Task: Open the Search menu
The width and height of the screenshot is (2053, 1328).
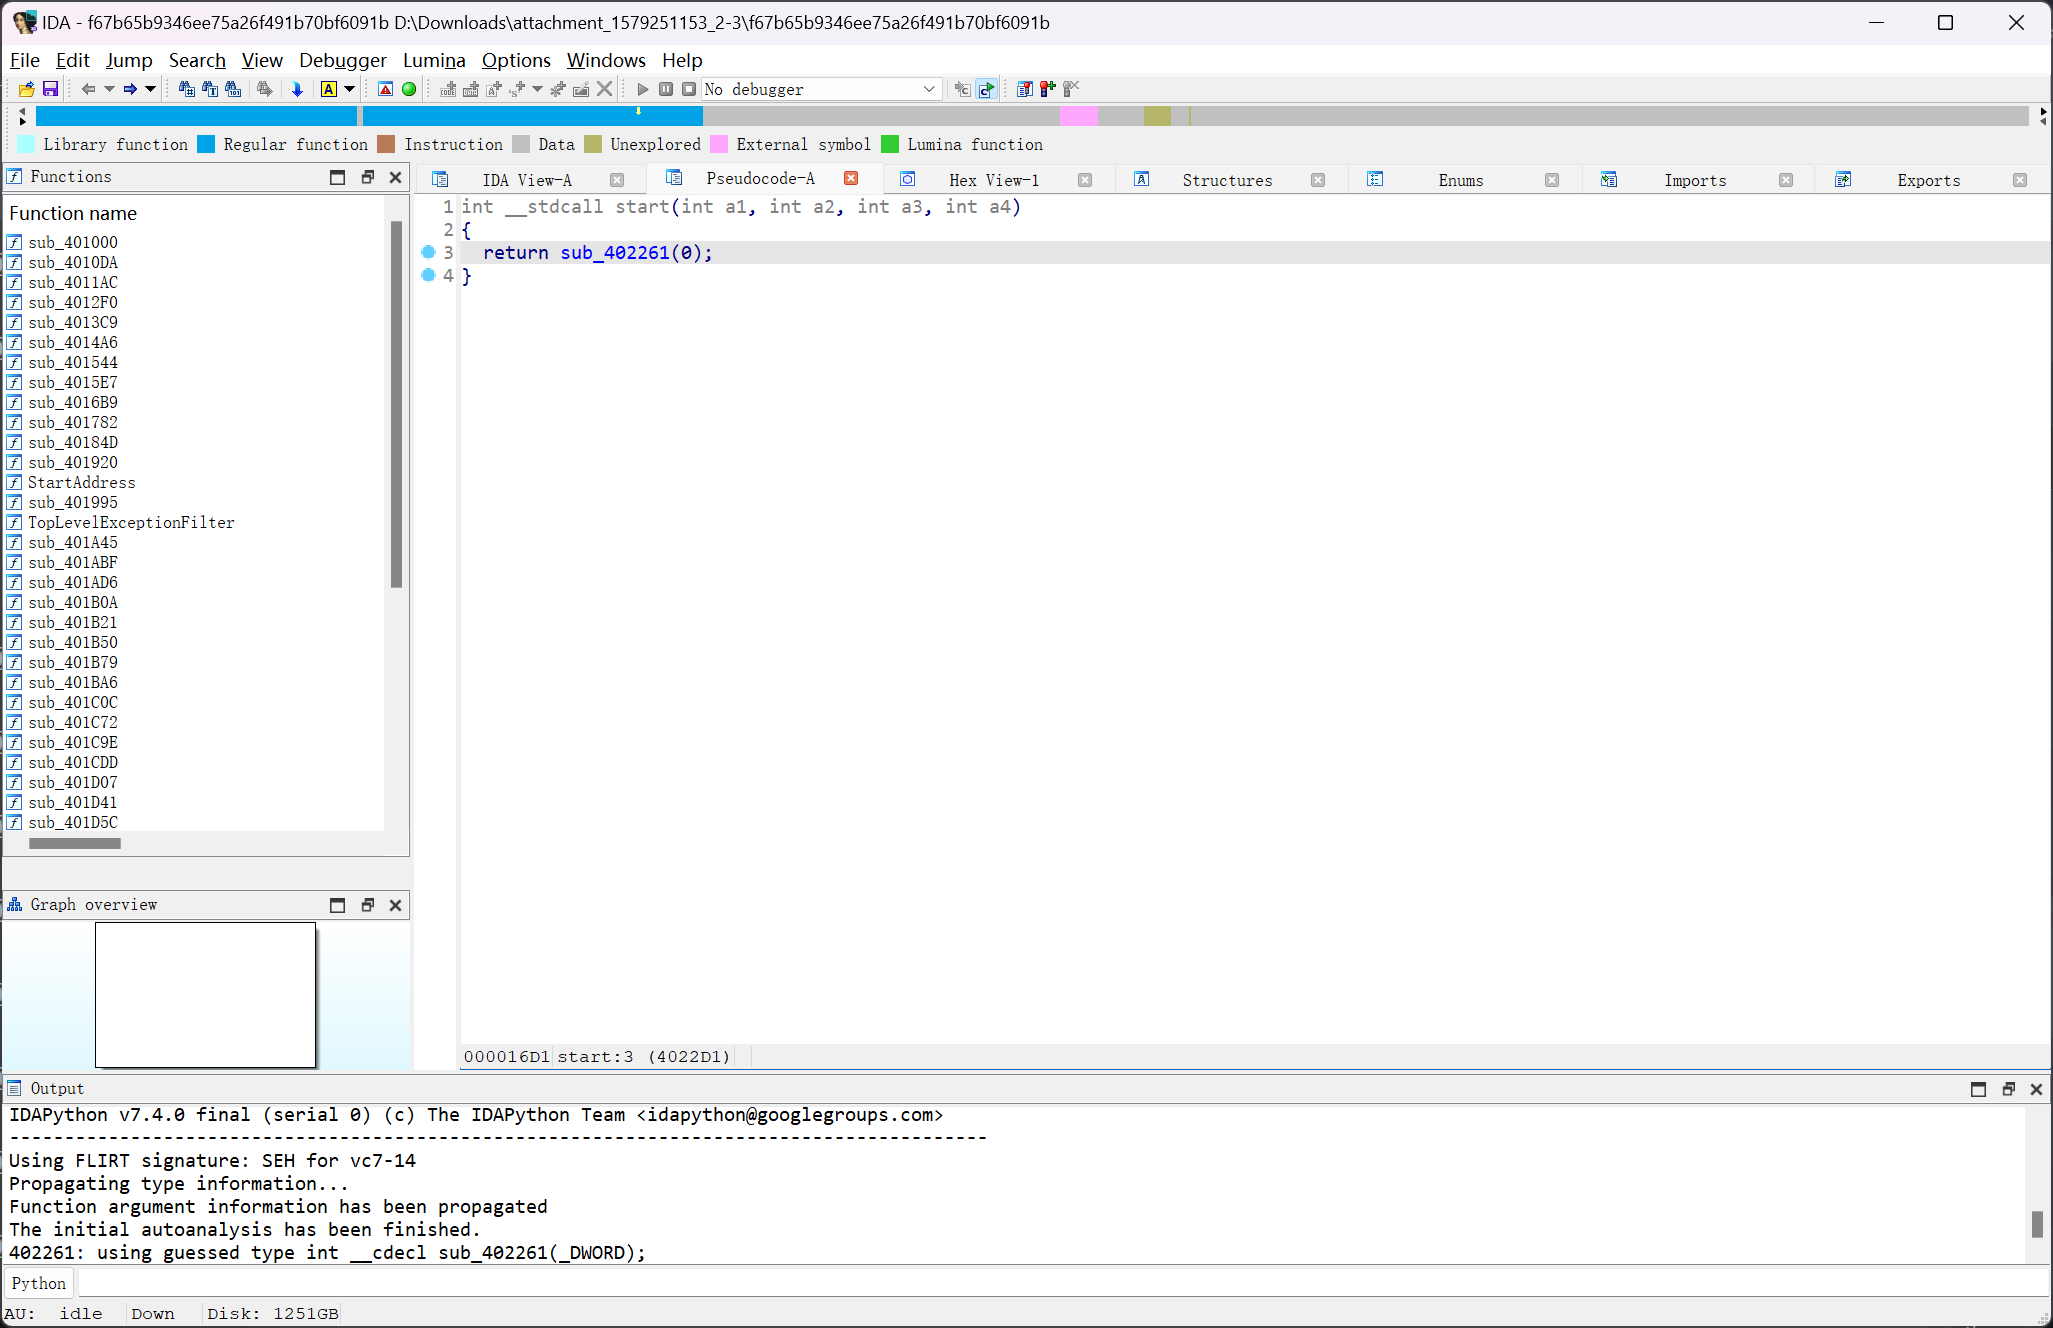Action: 197,60
